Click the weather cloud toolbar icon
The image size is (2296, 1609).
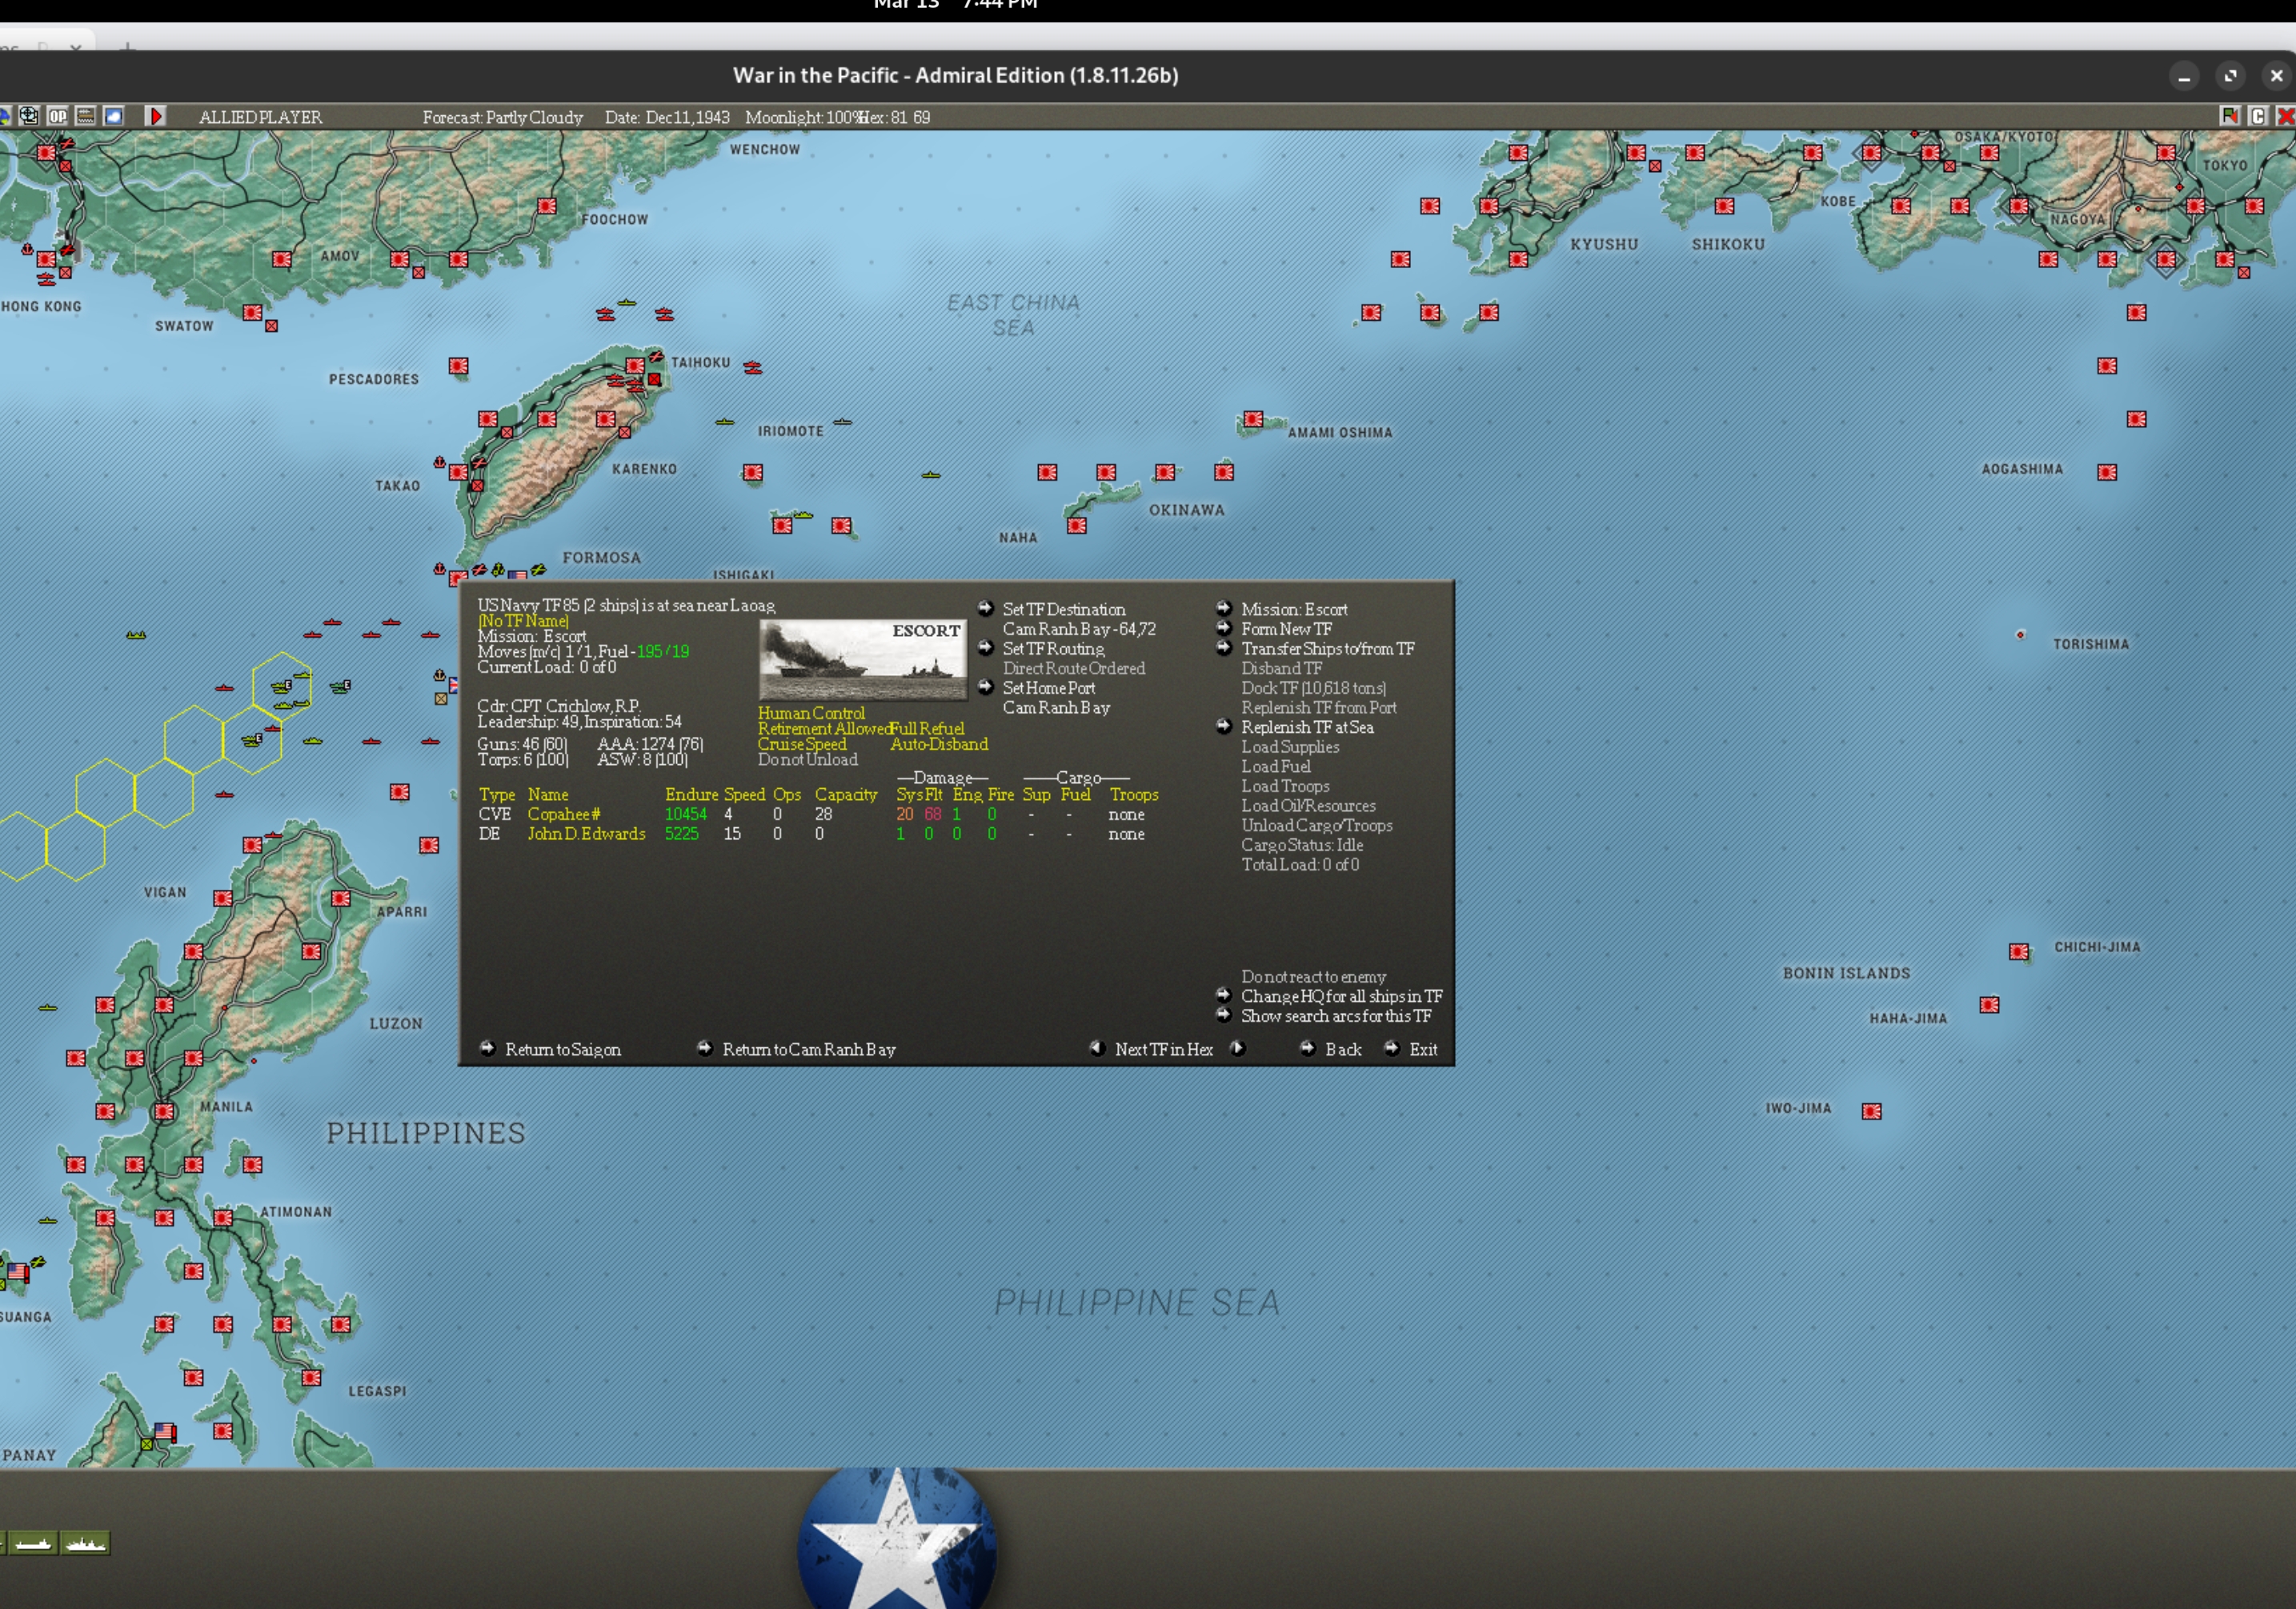[x=114, y=116]
